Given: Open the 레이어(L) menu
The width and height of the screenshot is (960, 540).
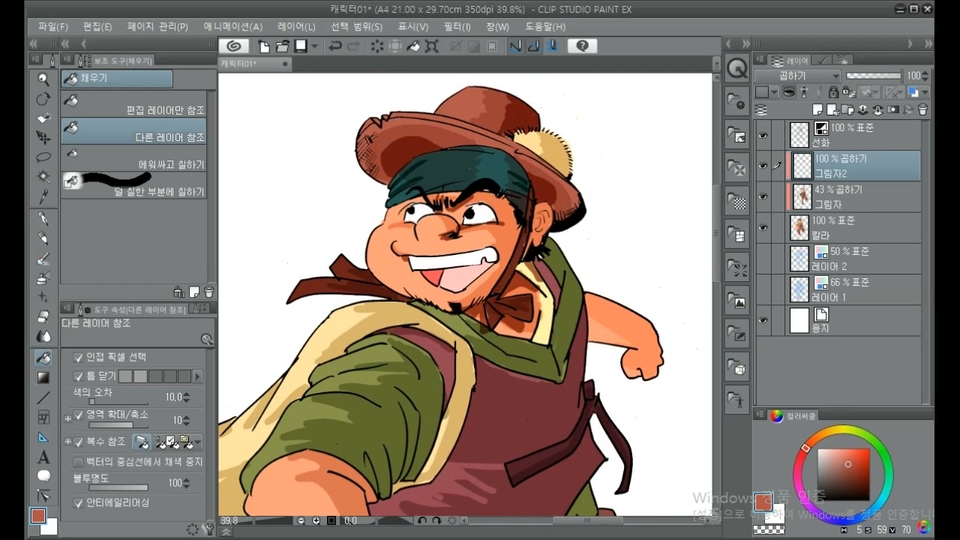Looking at the screenshot, I should point(296,27).
